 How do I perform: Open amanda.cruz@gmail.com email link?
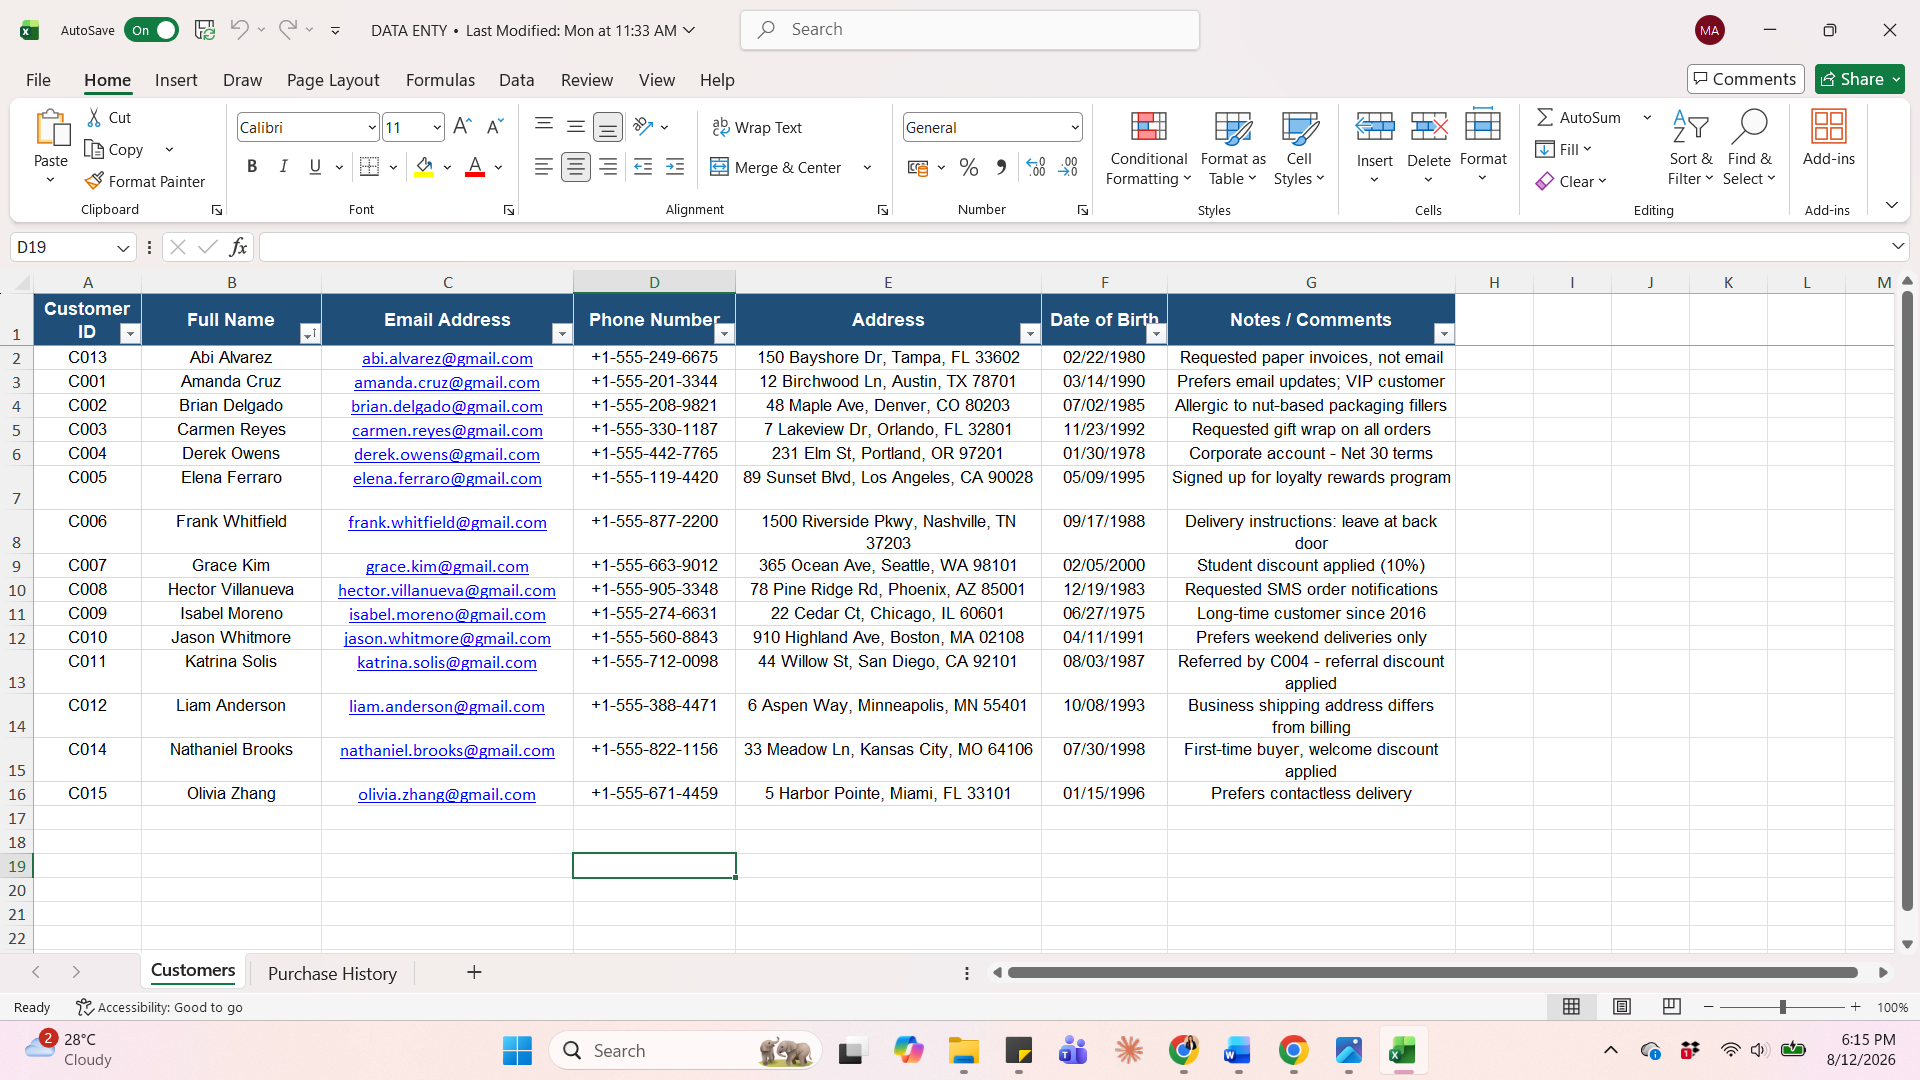click(x=447, y=382)
